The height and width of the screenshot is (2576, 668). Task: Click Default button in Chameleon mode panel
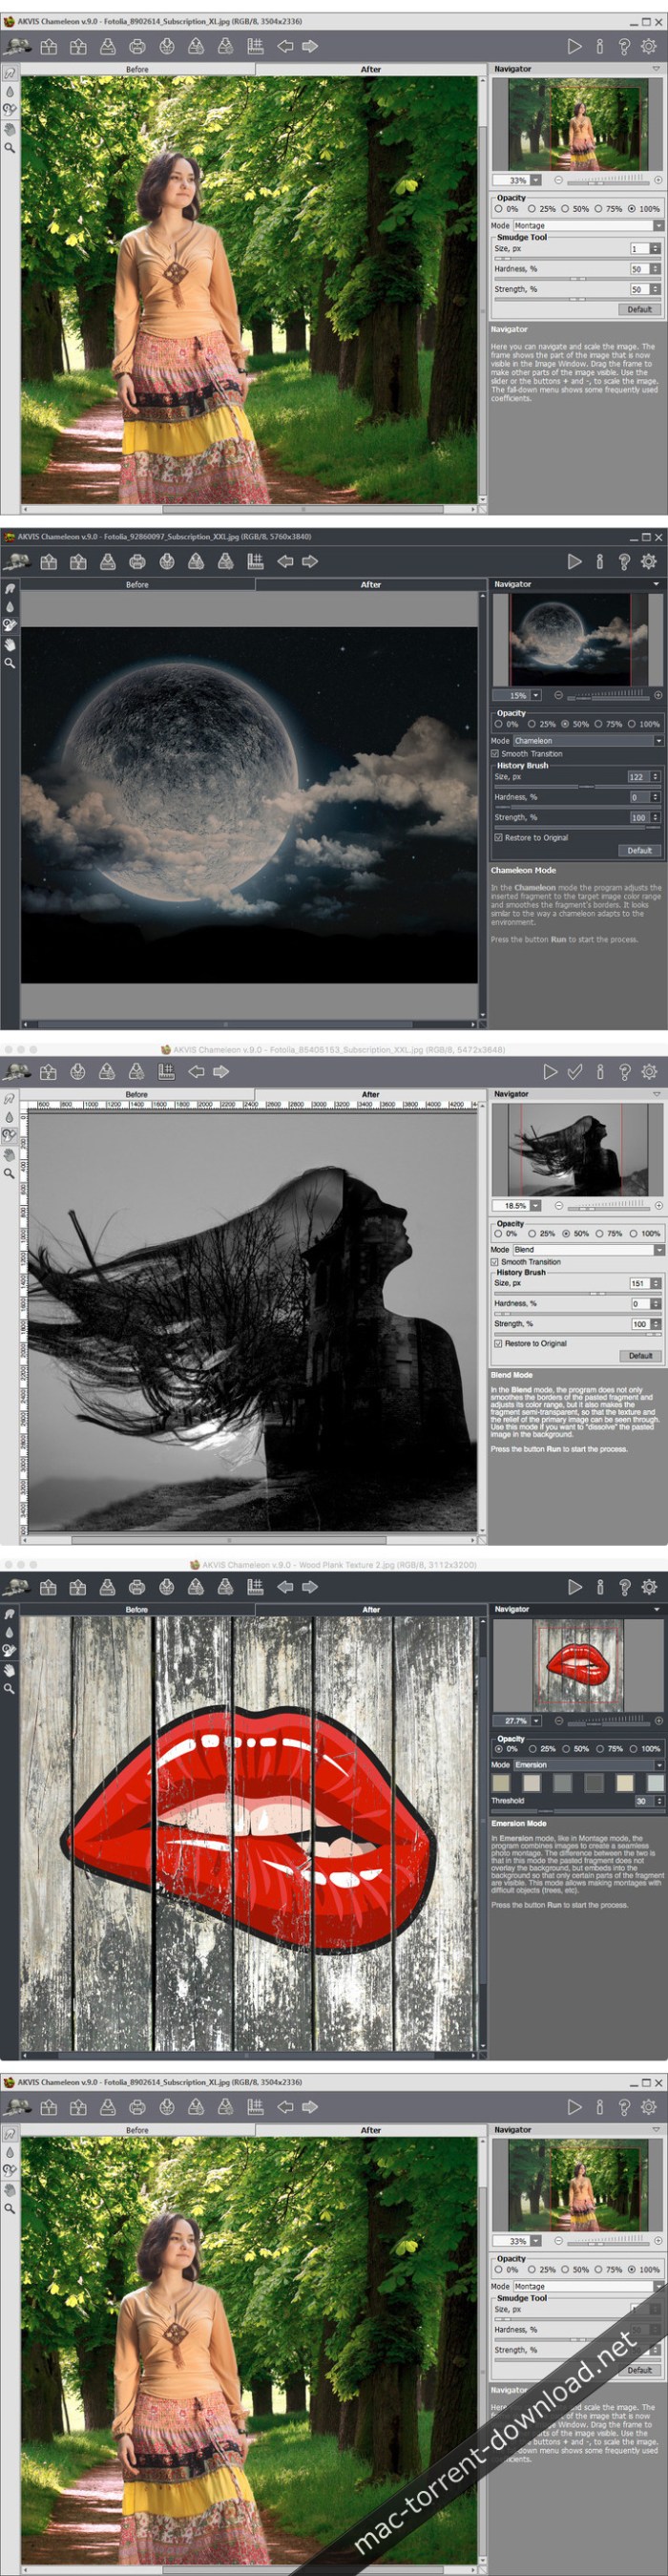[x=640, y=851]
